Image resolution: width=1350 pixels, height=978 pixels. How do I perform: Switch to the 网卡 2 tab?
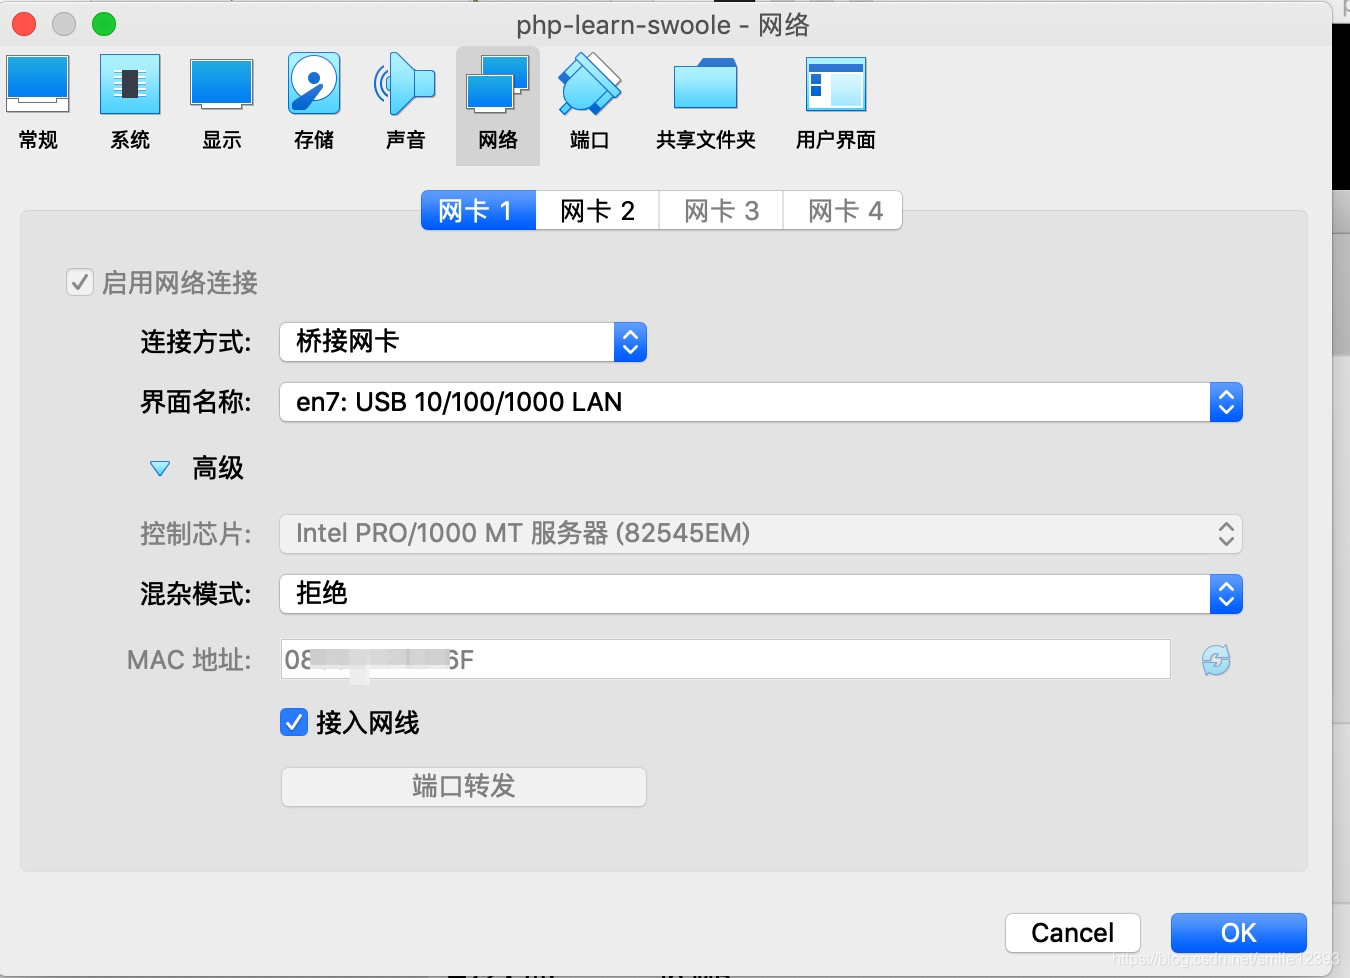[597, 210]
